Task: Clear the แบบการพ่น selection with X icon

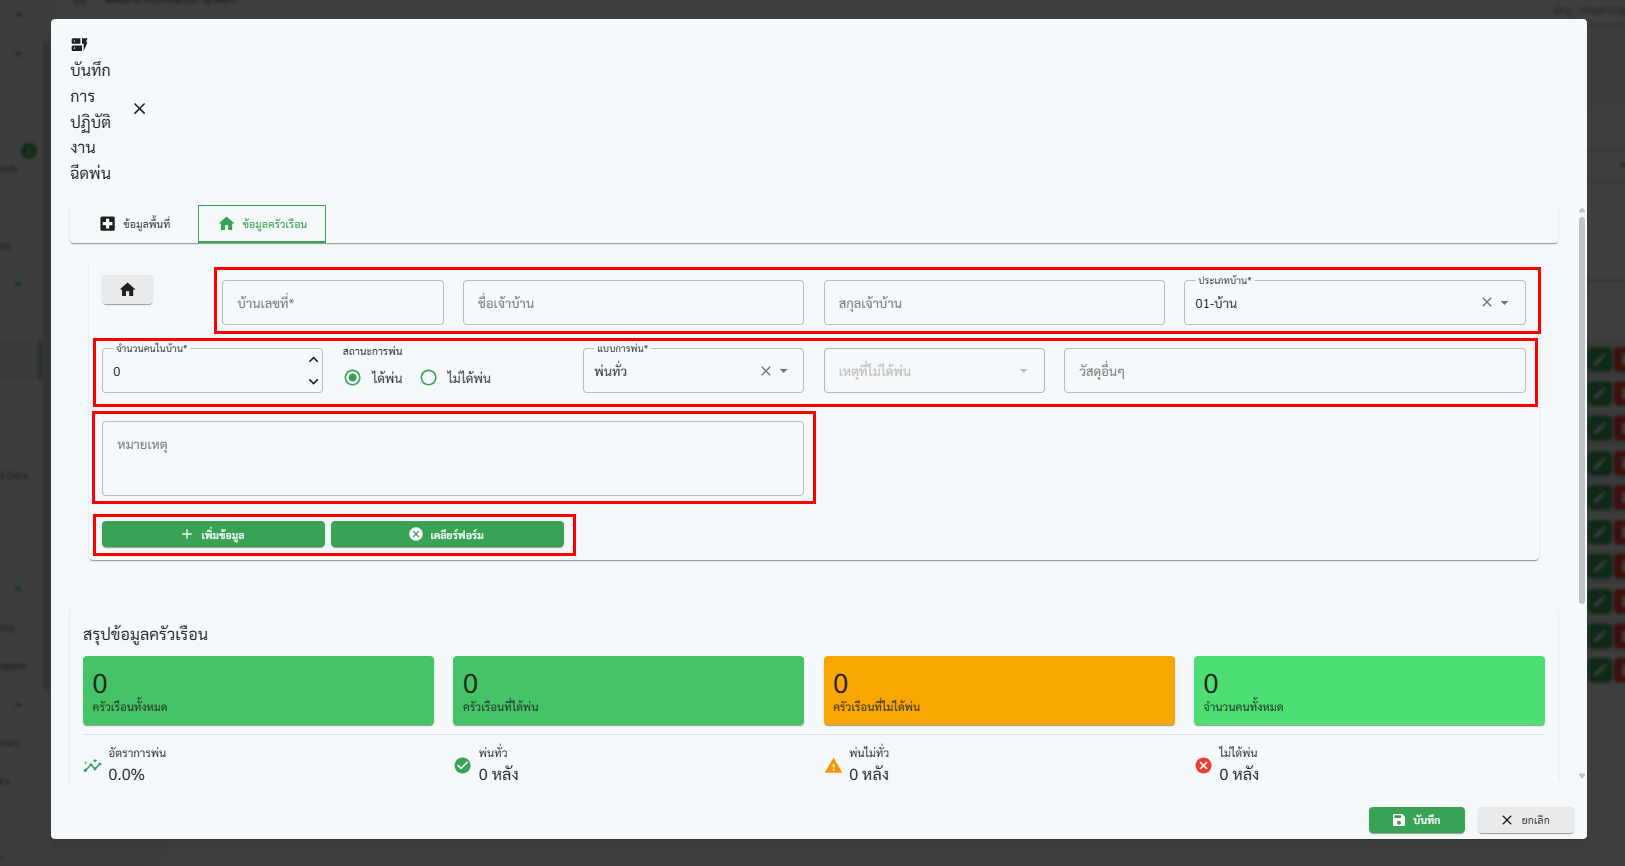Action: (x=766, y=371)
